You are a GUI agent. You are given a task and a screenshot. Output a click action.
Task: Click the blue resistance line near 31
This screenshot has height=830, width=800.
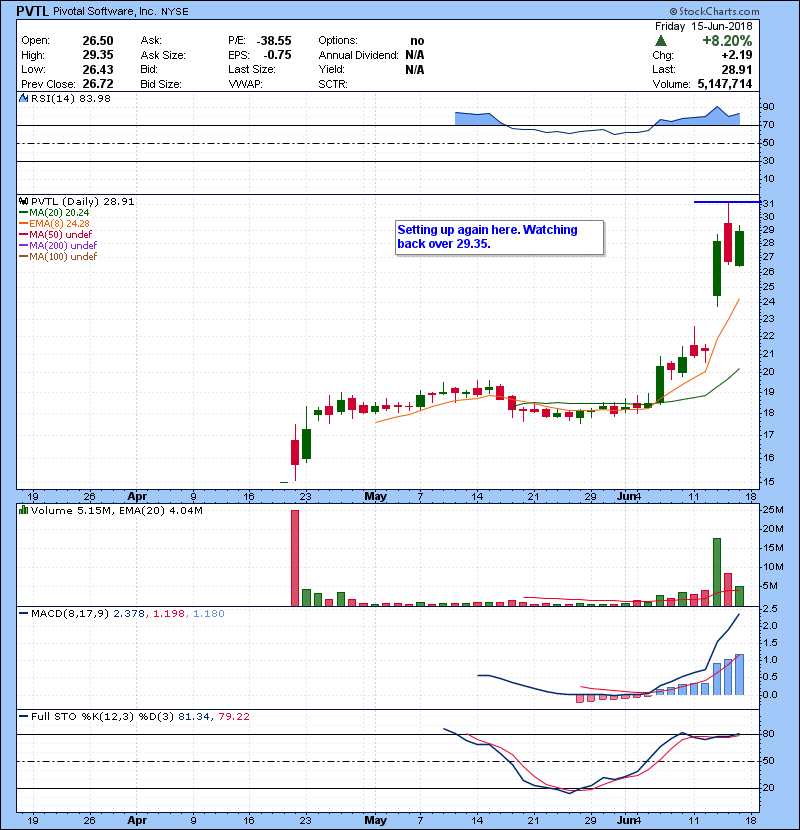[727, 202]
